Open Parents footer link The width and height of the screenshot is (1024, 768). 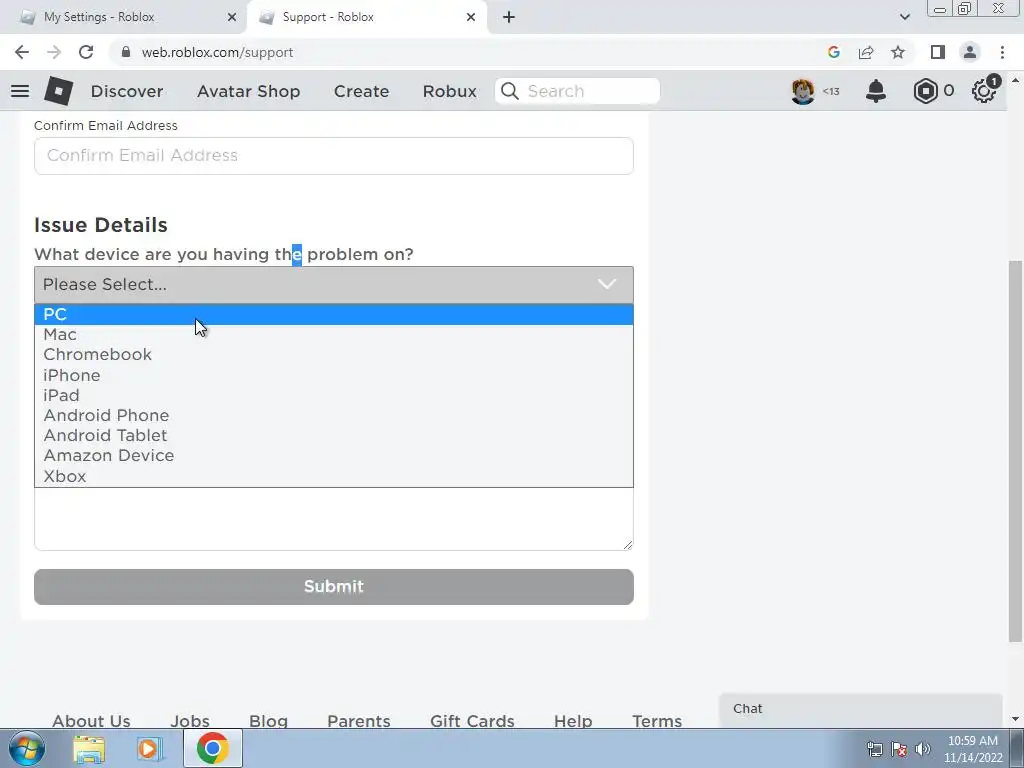[359, 720]
